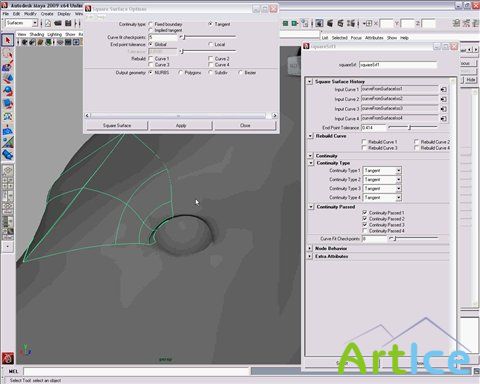
Task: Switch to the four view layout
Action: pos(8,183)
